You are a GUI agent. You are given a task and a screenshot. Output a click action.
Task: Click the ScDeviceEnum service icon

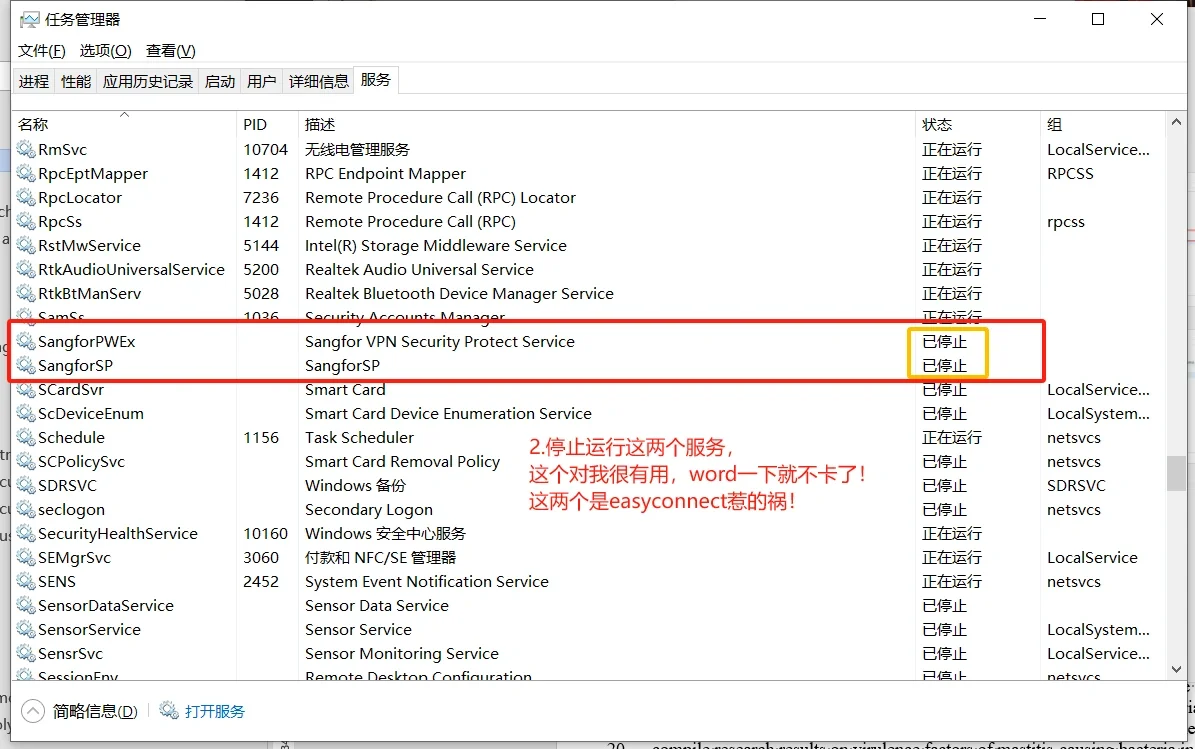tap(26, 414)
